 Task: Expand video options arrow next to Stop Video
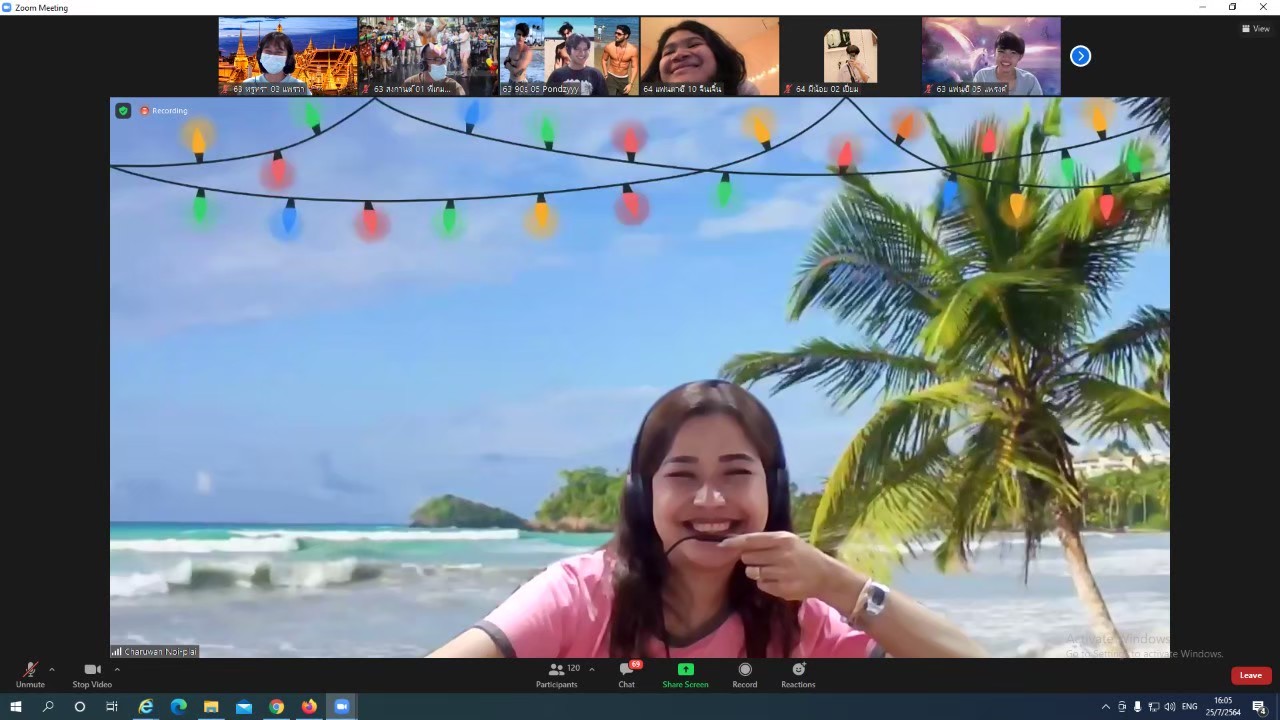coord(117,669)
